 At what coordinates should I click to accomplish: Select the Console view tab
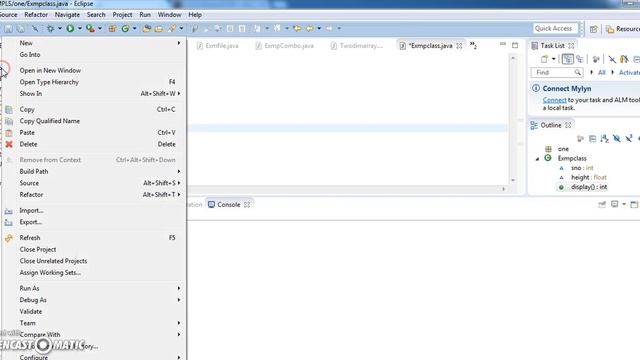pos(229,204)
